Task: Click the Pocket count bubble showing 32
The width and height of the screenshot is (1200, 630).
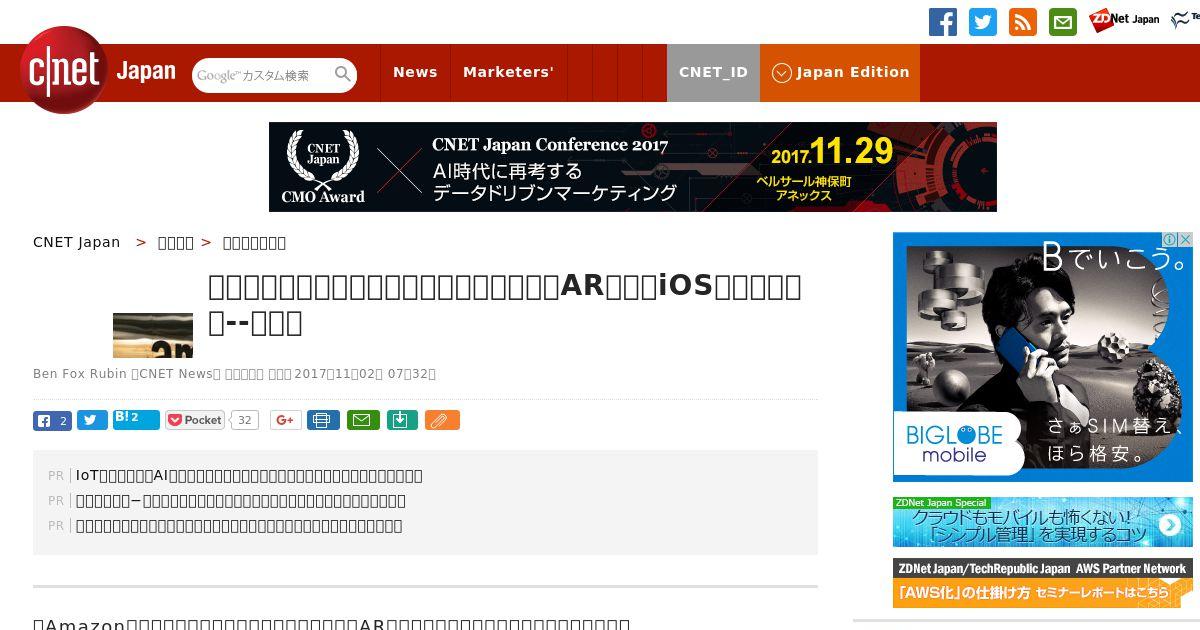Action: coord(245,420)
